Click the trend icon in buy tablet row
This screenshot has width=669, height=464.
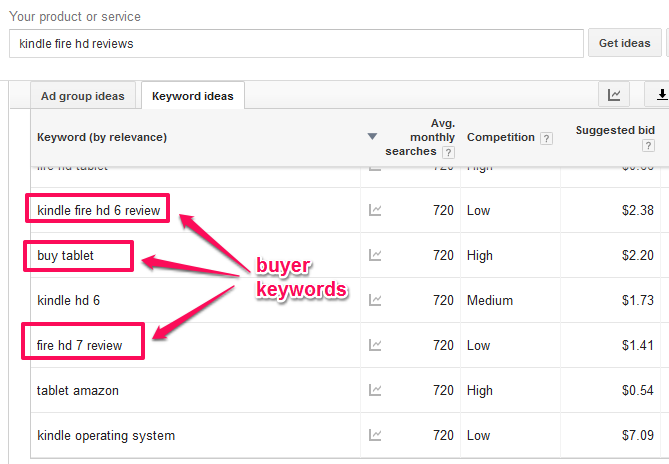click(375, 255)
